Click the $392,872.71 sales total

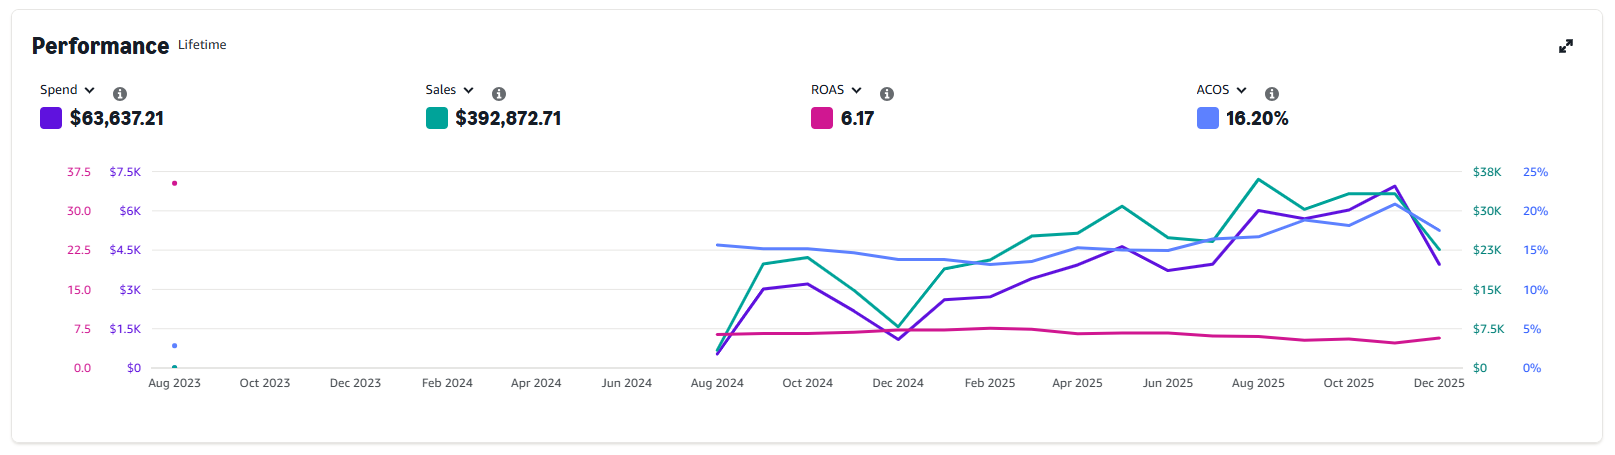(x=508, y=118)
